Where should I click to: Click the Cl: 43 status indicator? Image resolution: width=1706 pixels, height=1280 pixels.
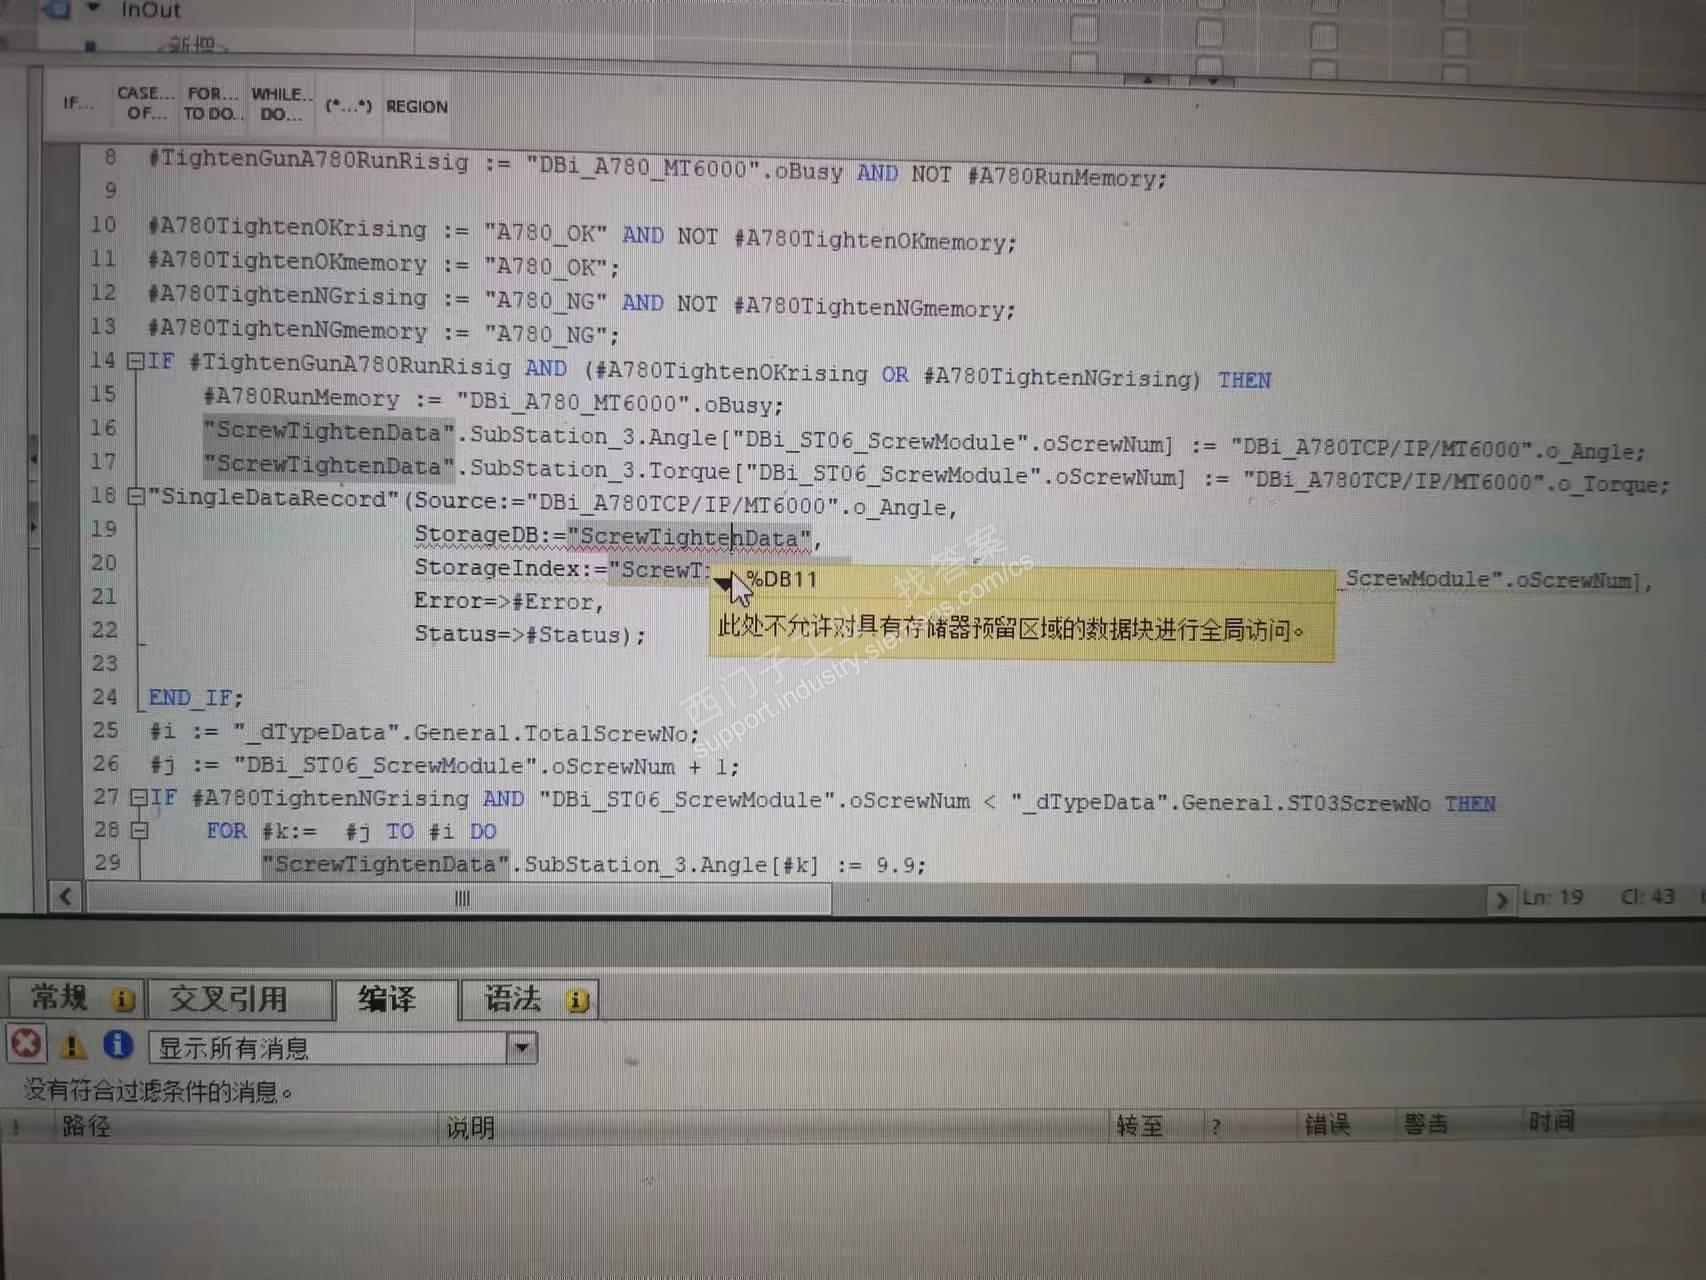tap(1647, 896)
